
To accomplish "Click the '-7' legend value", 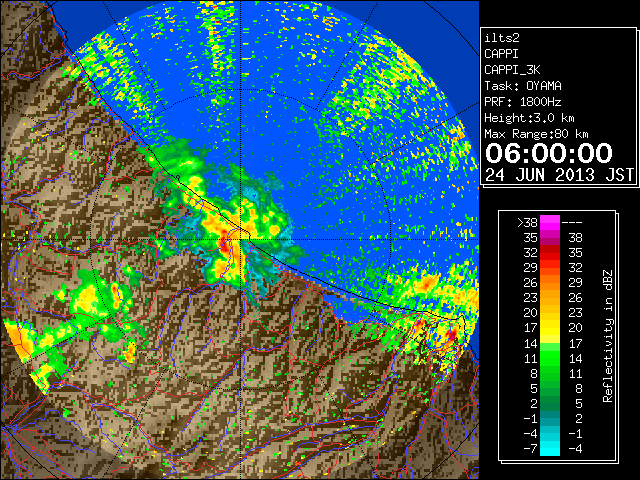I will click(531, 449).
